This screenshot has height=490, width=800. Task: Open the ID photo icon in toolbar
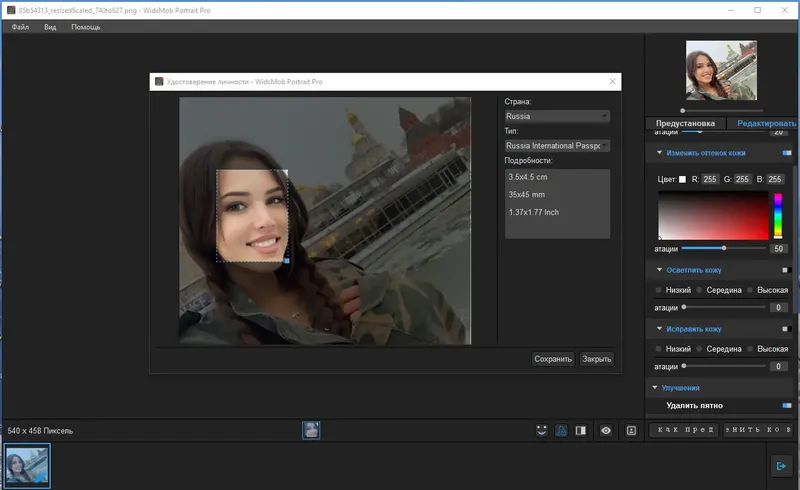coord(631,430)
